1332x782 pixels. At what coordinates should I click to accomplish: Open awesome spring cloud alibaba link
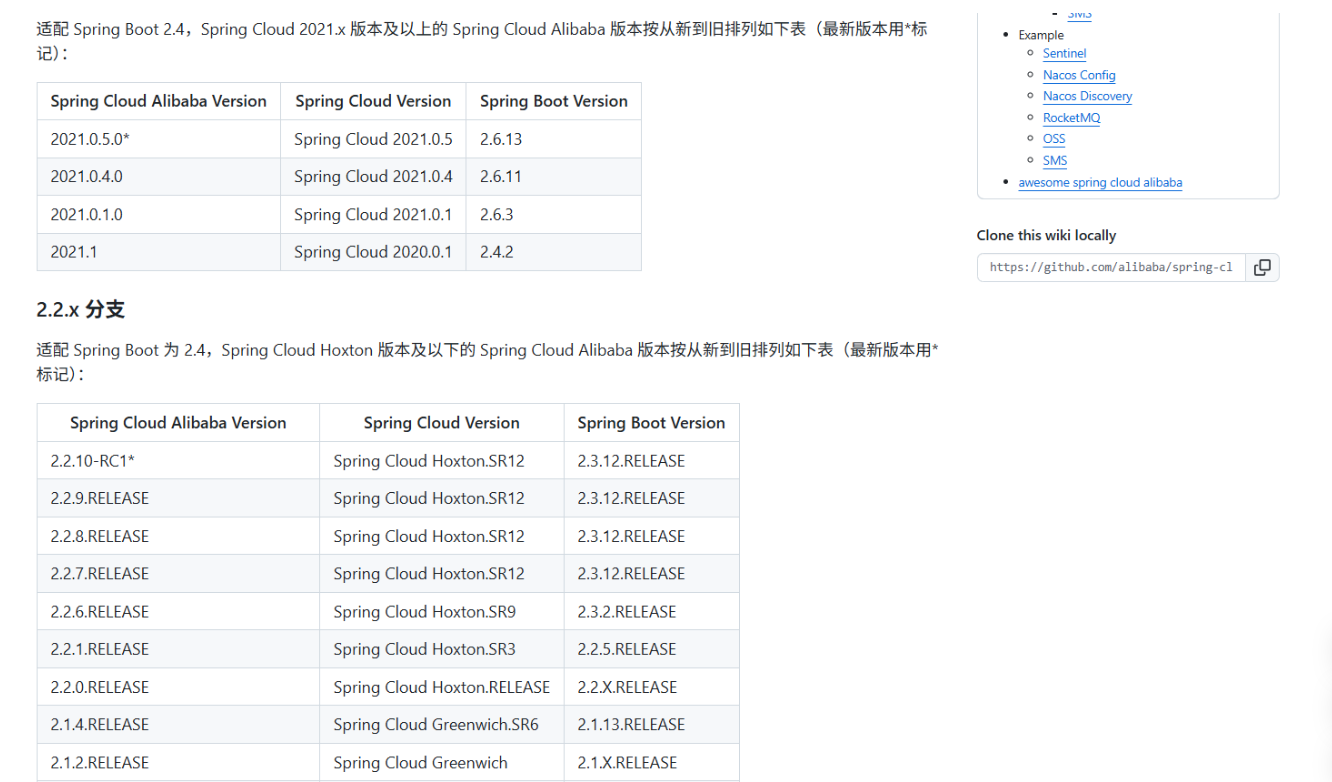pyautogui.click(x=1100, y=183)
